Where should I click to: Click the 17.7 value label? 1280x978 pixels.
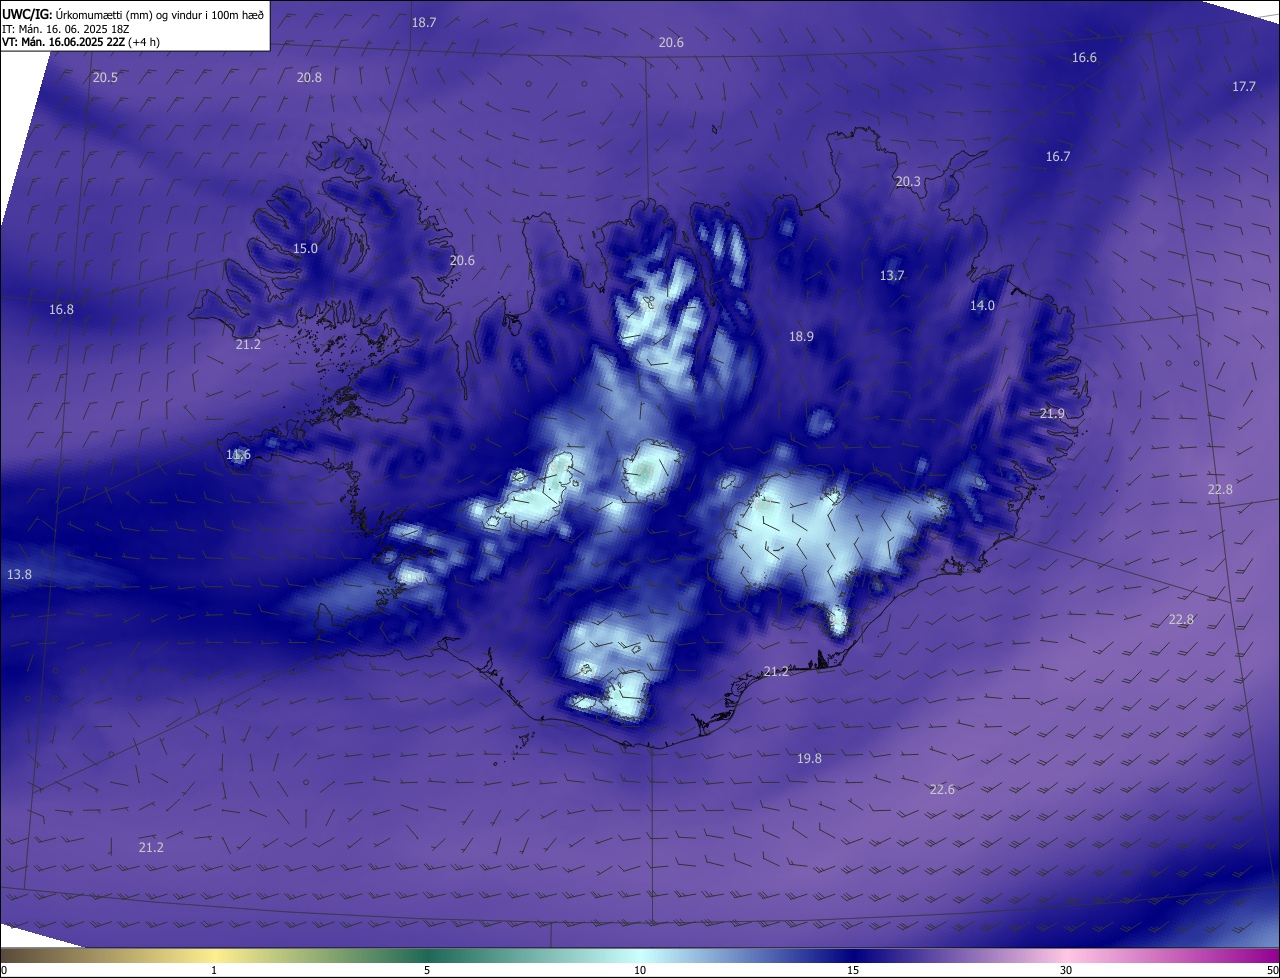[1243, 87]
